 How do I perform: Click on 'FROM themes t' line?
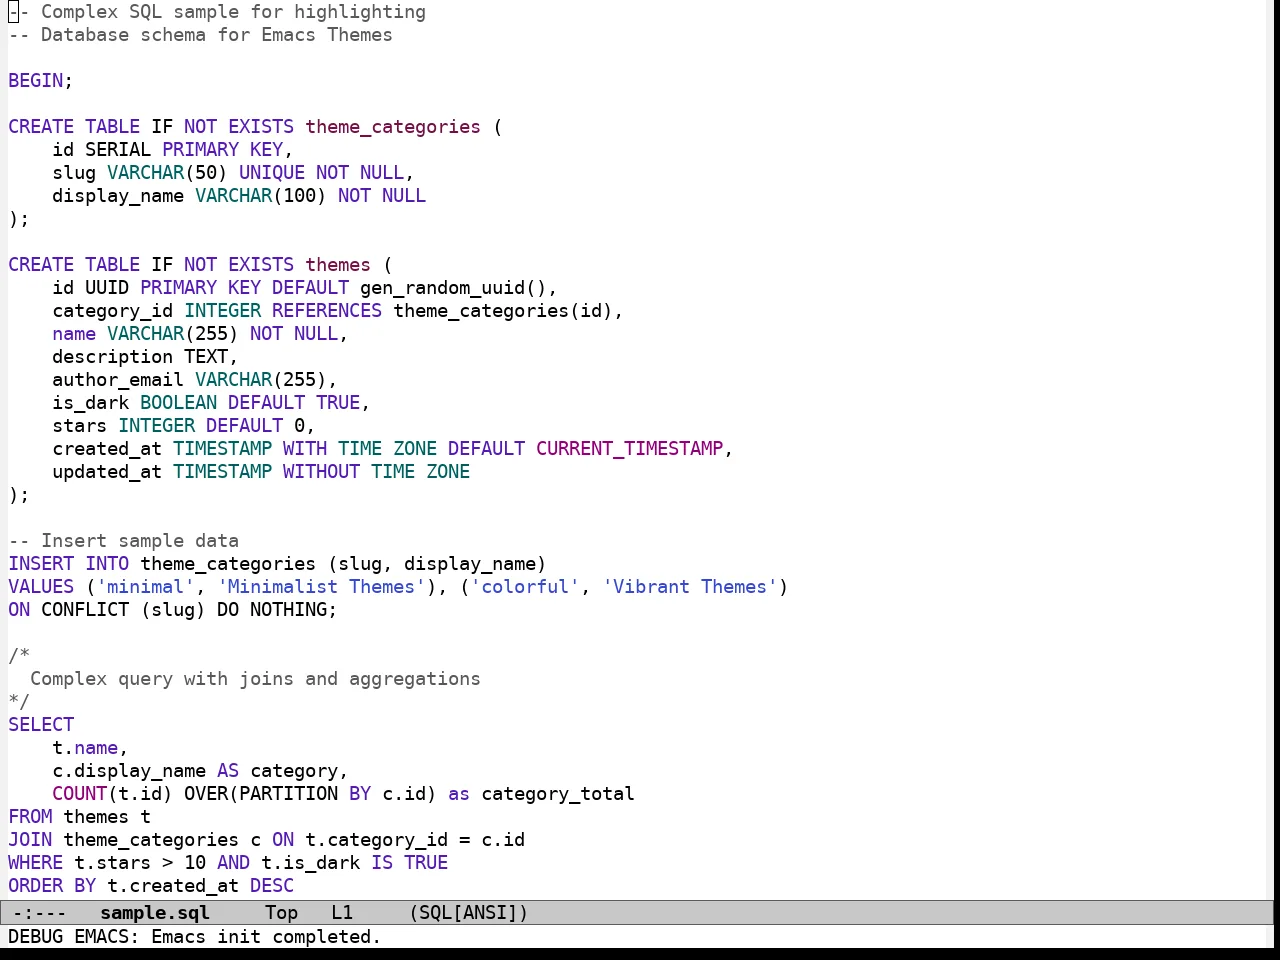pyautogui.click(x=79, y=817)
